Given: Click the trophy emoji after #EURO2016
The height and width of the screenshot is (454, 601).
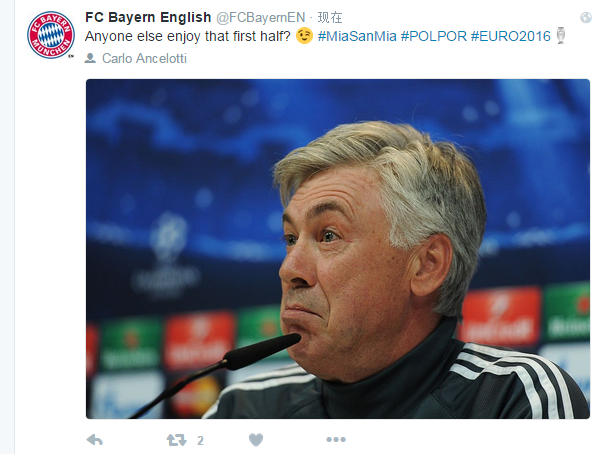Looking at the screenshot, I should [561, 36].
